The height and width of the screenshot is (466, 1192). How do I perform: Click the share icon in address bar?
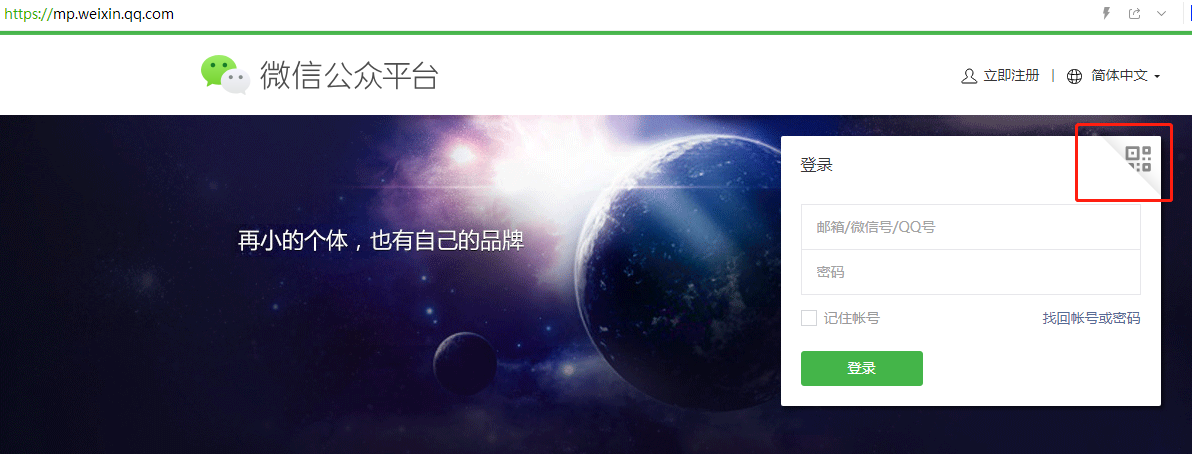pos(1135,13)
